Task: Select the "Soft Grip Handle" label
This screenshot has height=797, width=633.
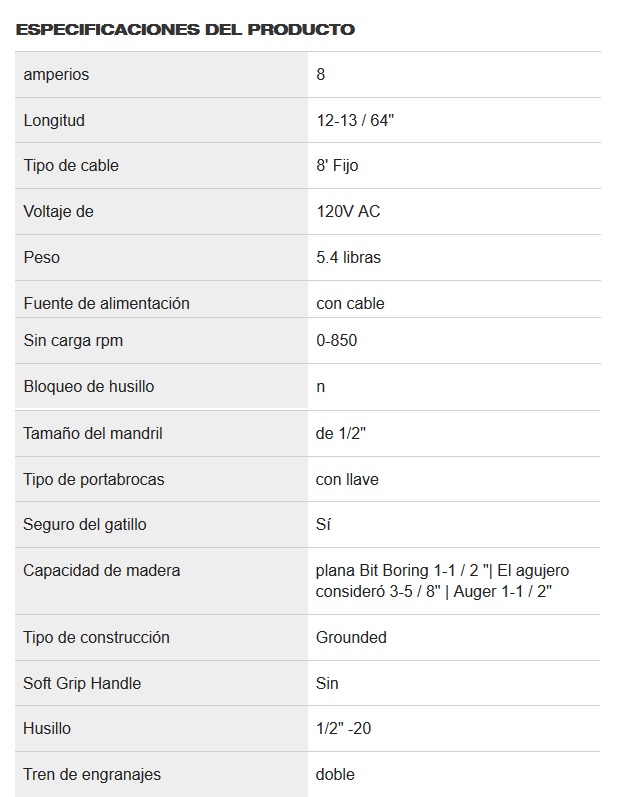Action: click(82, 683)
